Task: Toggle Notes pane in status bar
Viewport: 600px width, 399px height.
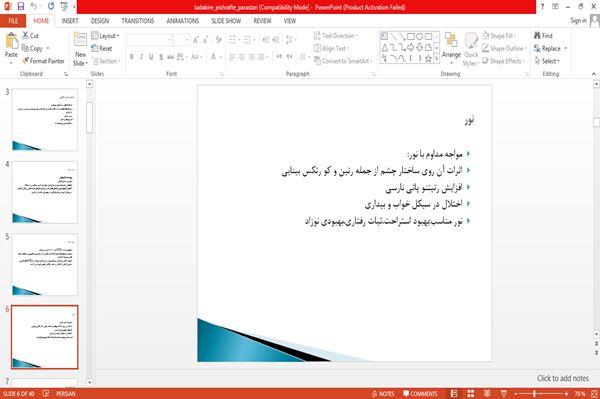Action: 383,394
